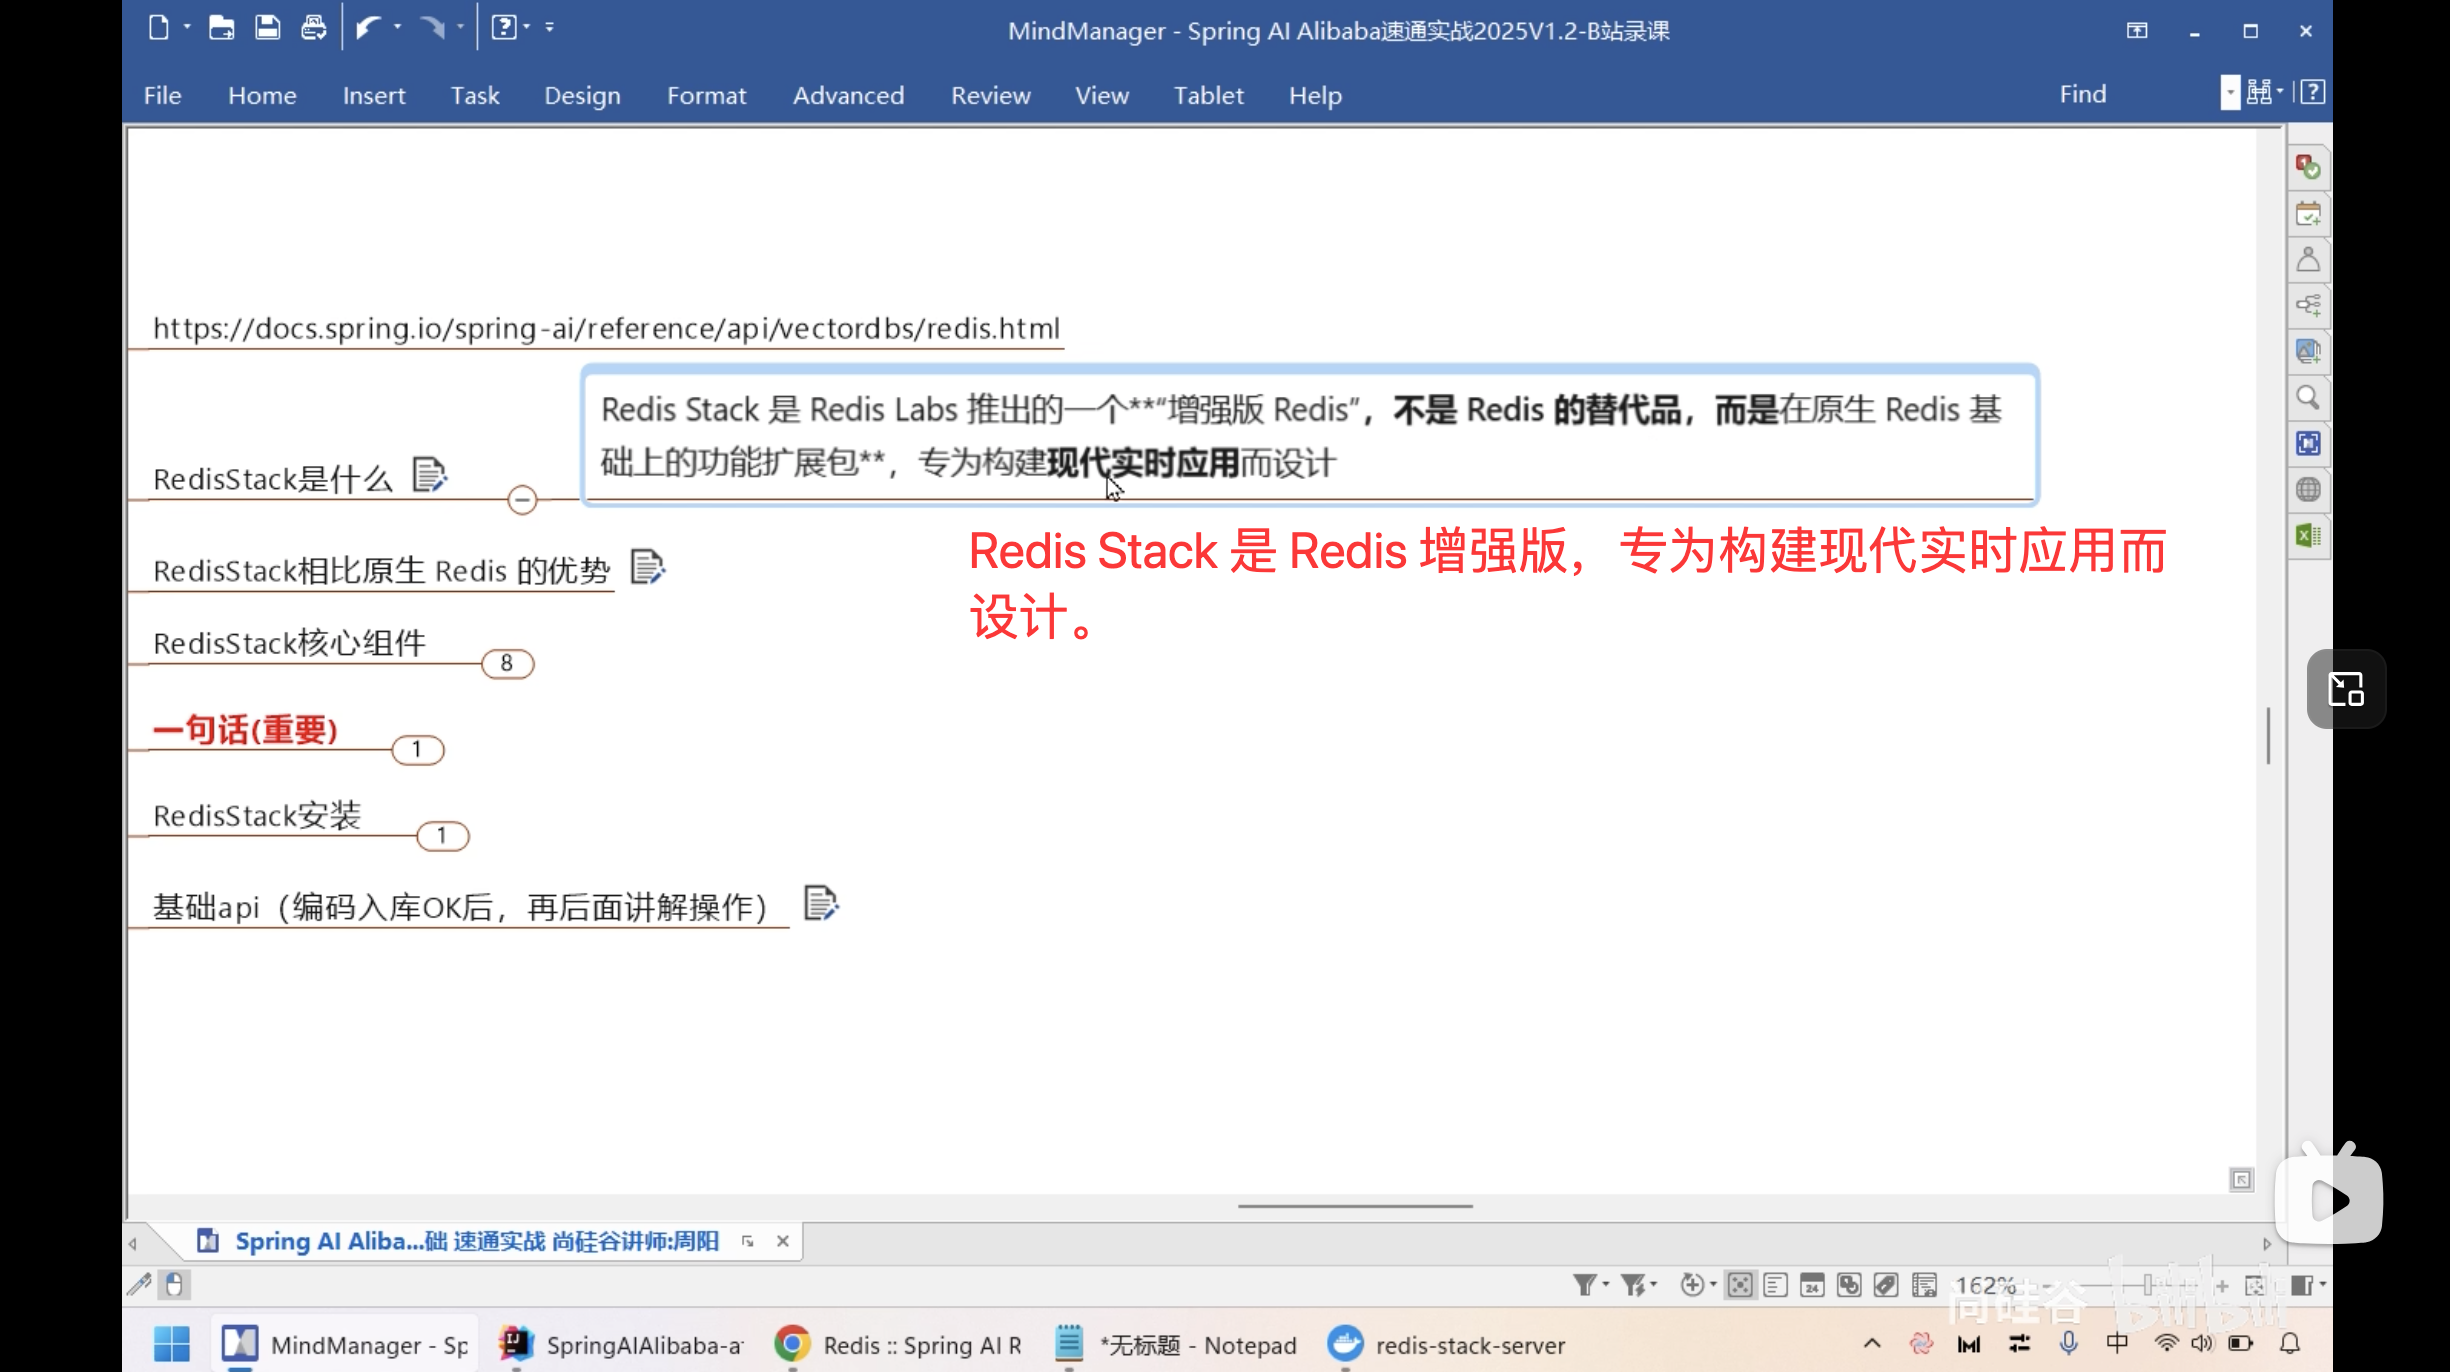Undo the last action
The image size is (2450, 1372).
(x=369, y=27)
